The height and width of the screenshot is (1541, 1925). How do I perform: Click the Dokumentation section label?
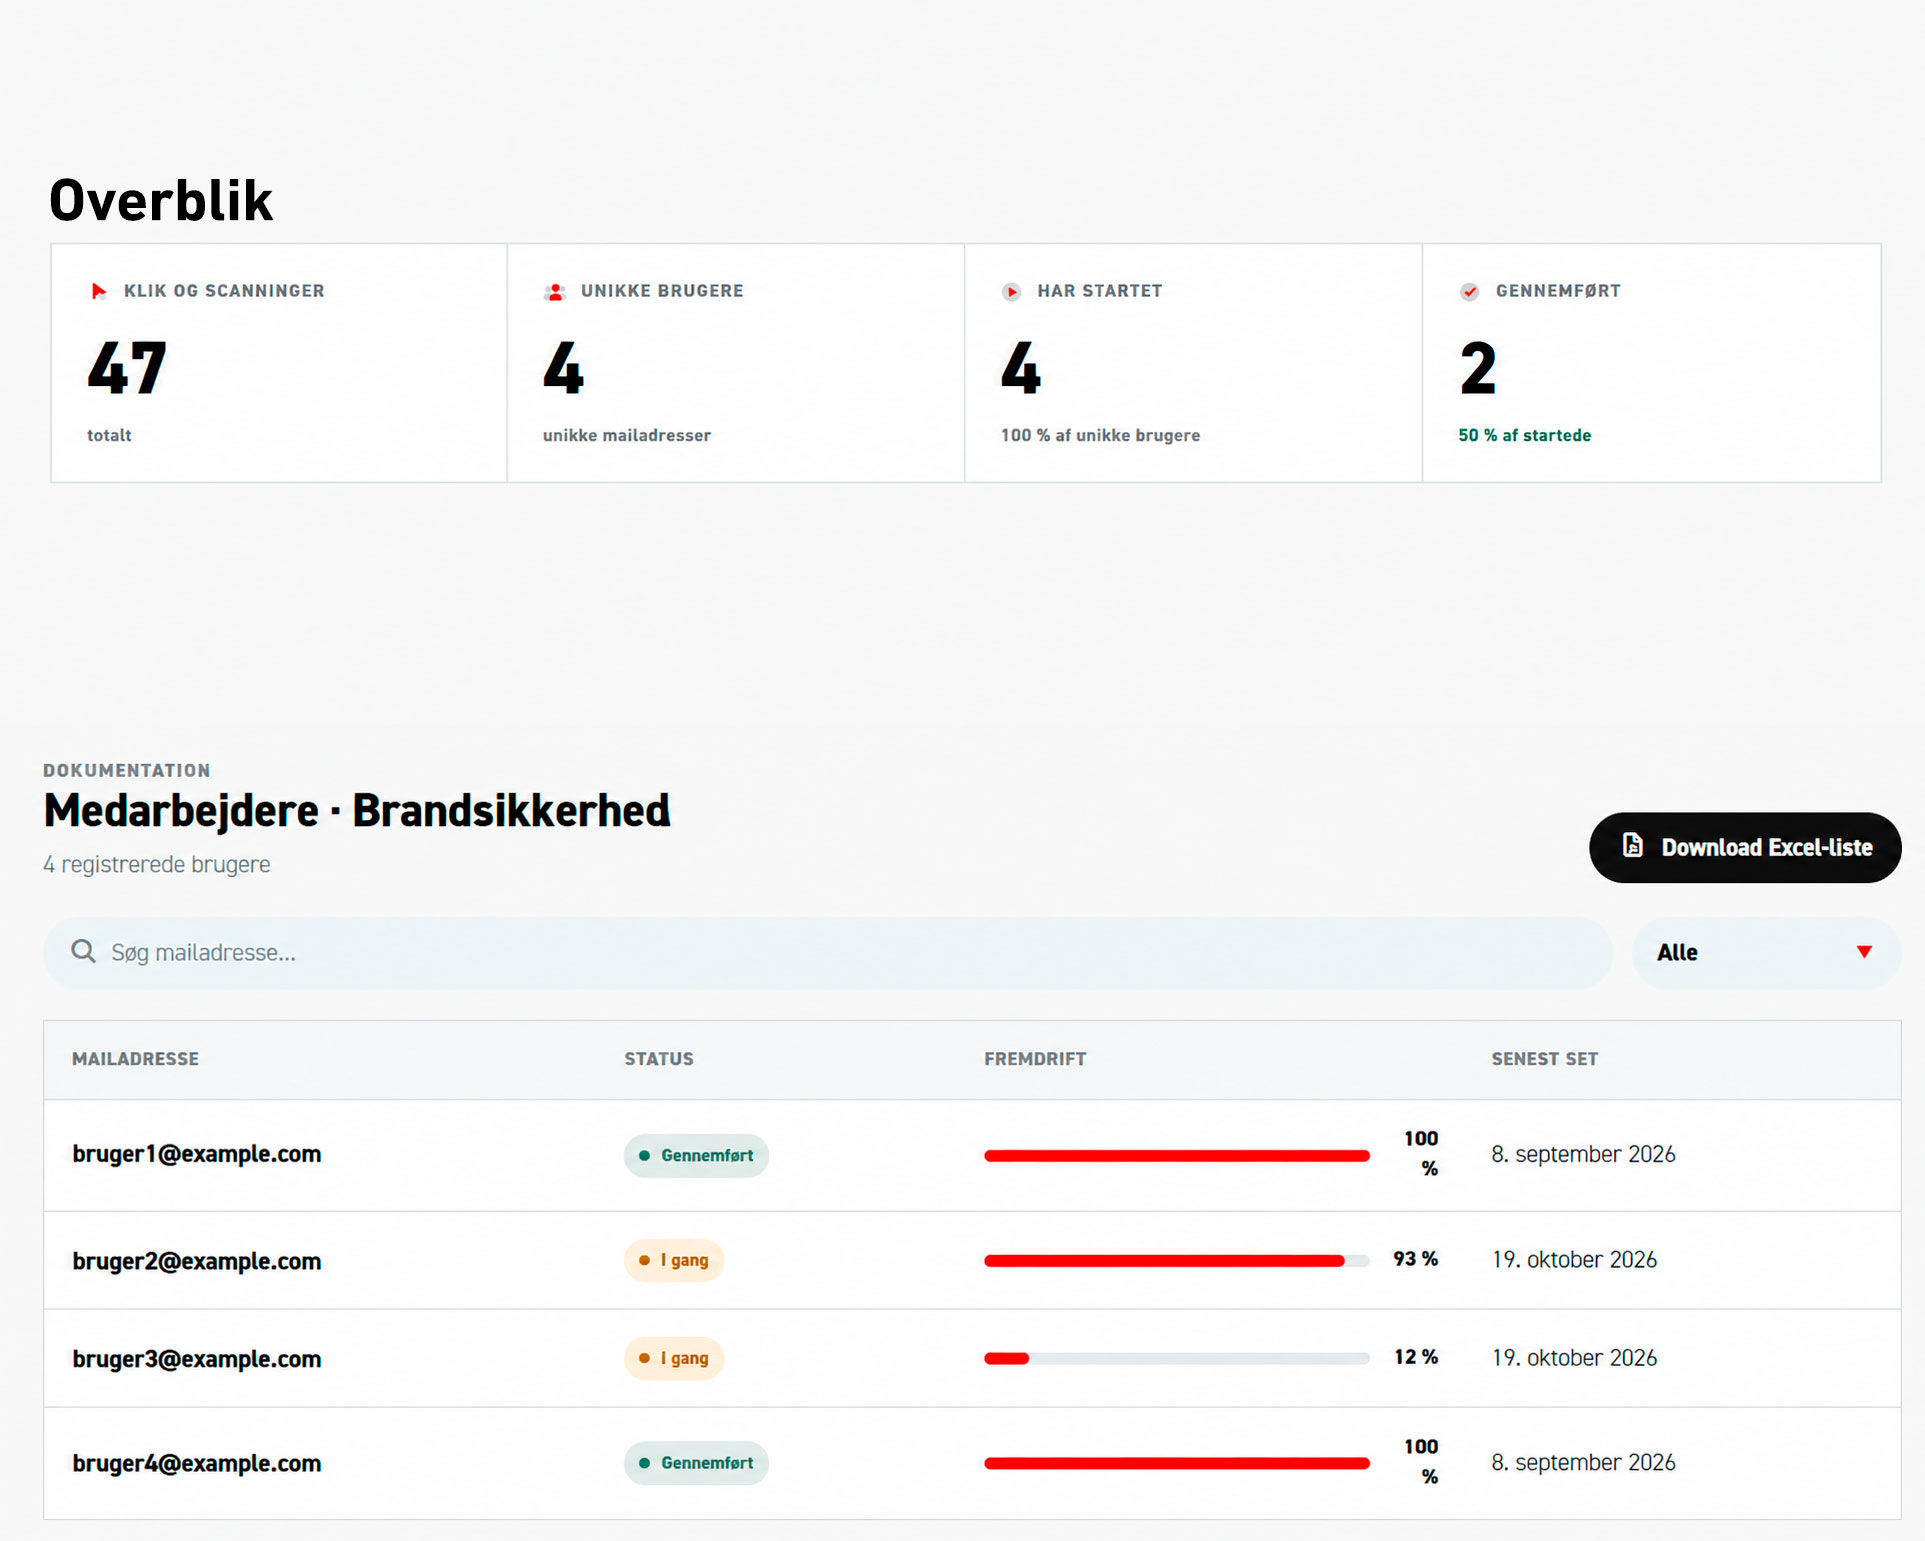tap(127, 770)
